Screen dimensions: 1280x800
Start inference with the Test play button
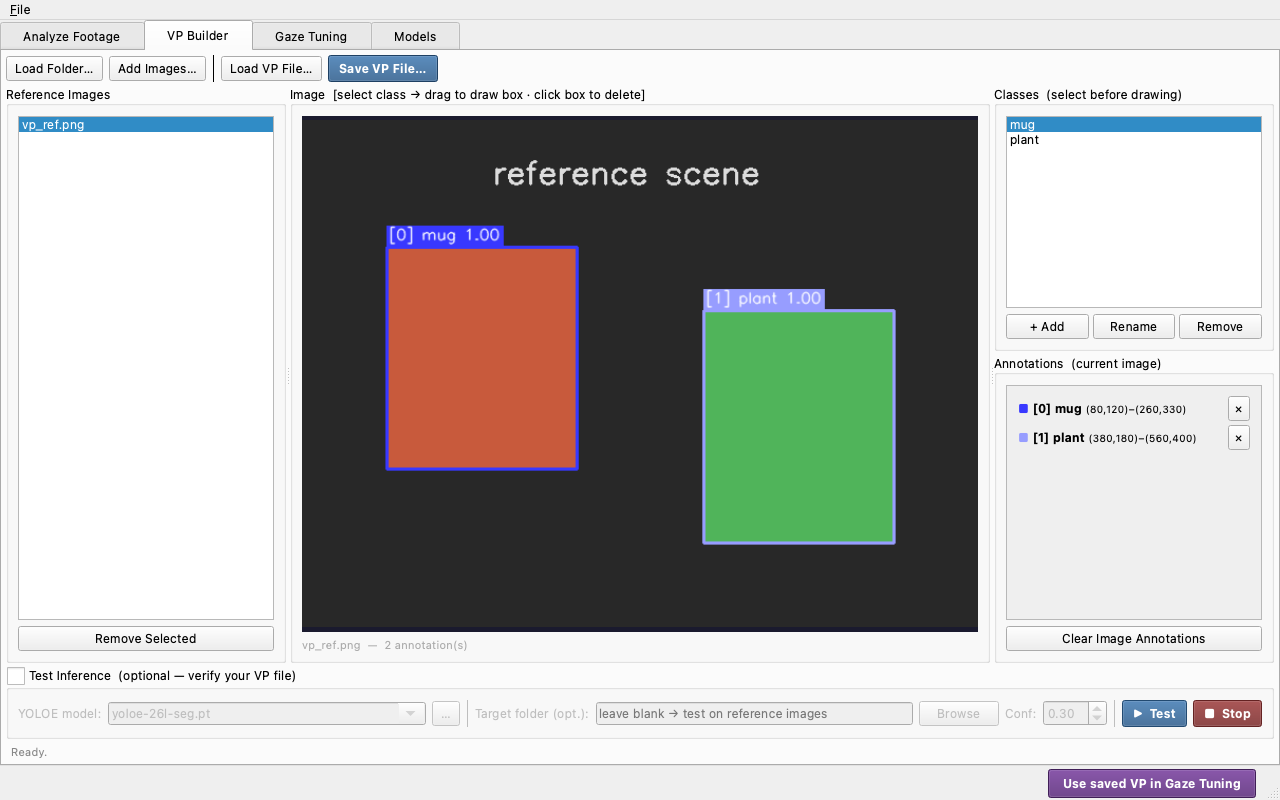click(1154, 713)
